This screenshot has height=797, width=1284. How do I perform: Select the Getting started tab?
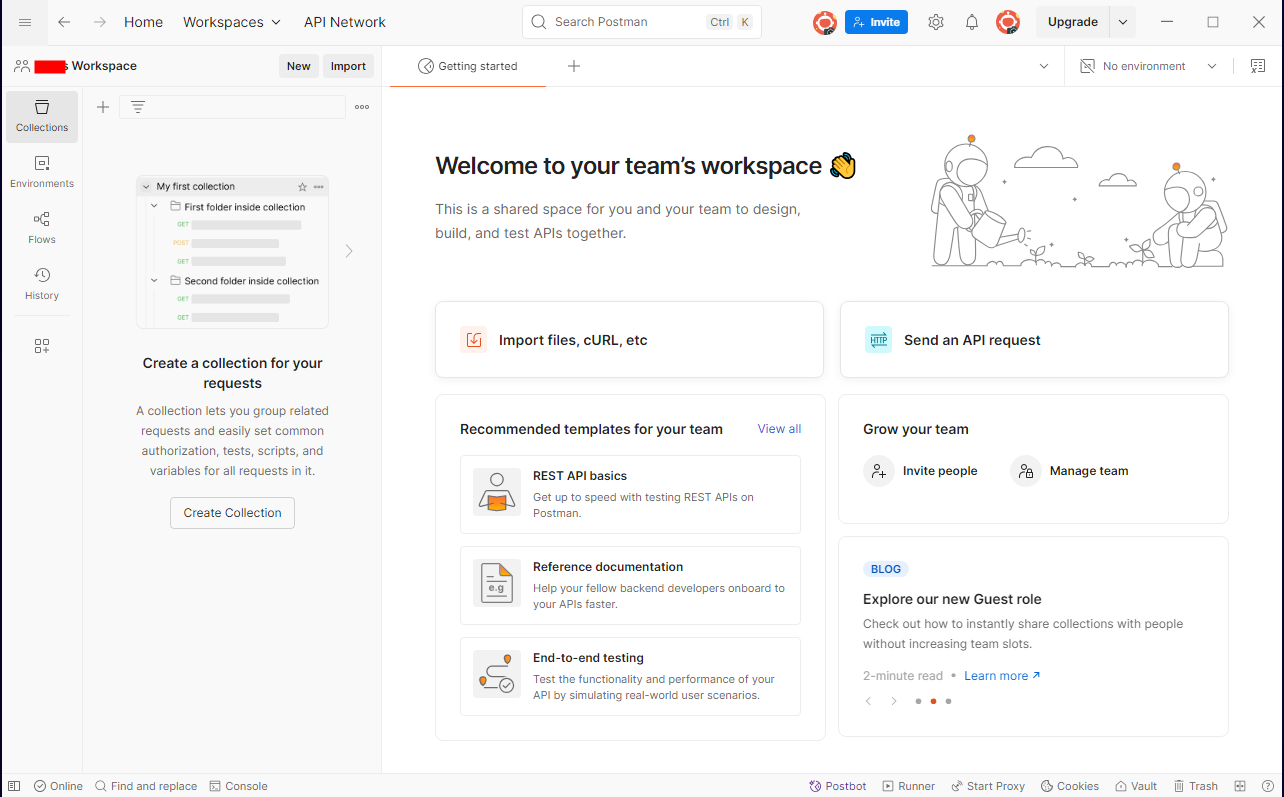(x=468, y=66)
